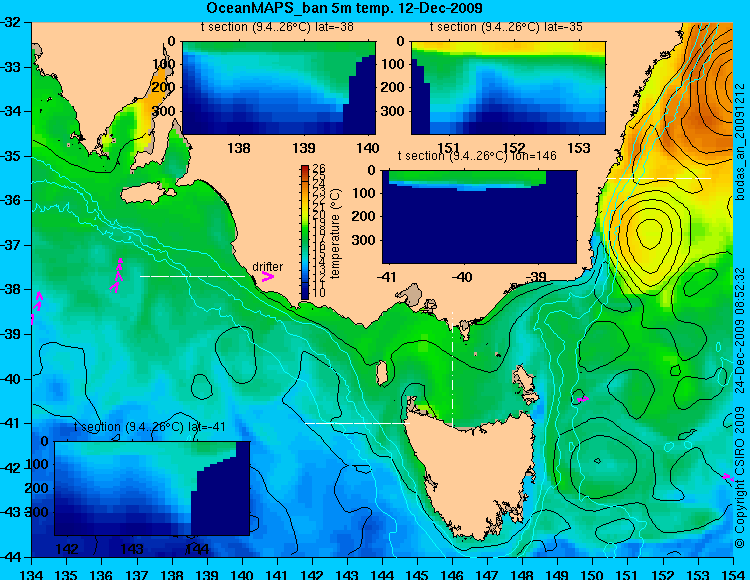Image resolution: width=750 pixels, height=580 pixels.
Task: Click "153" on the lat=-35 inset axis
Action: point(579,148)
